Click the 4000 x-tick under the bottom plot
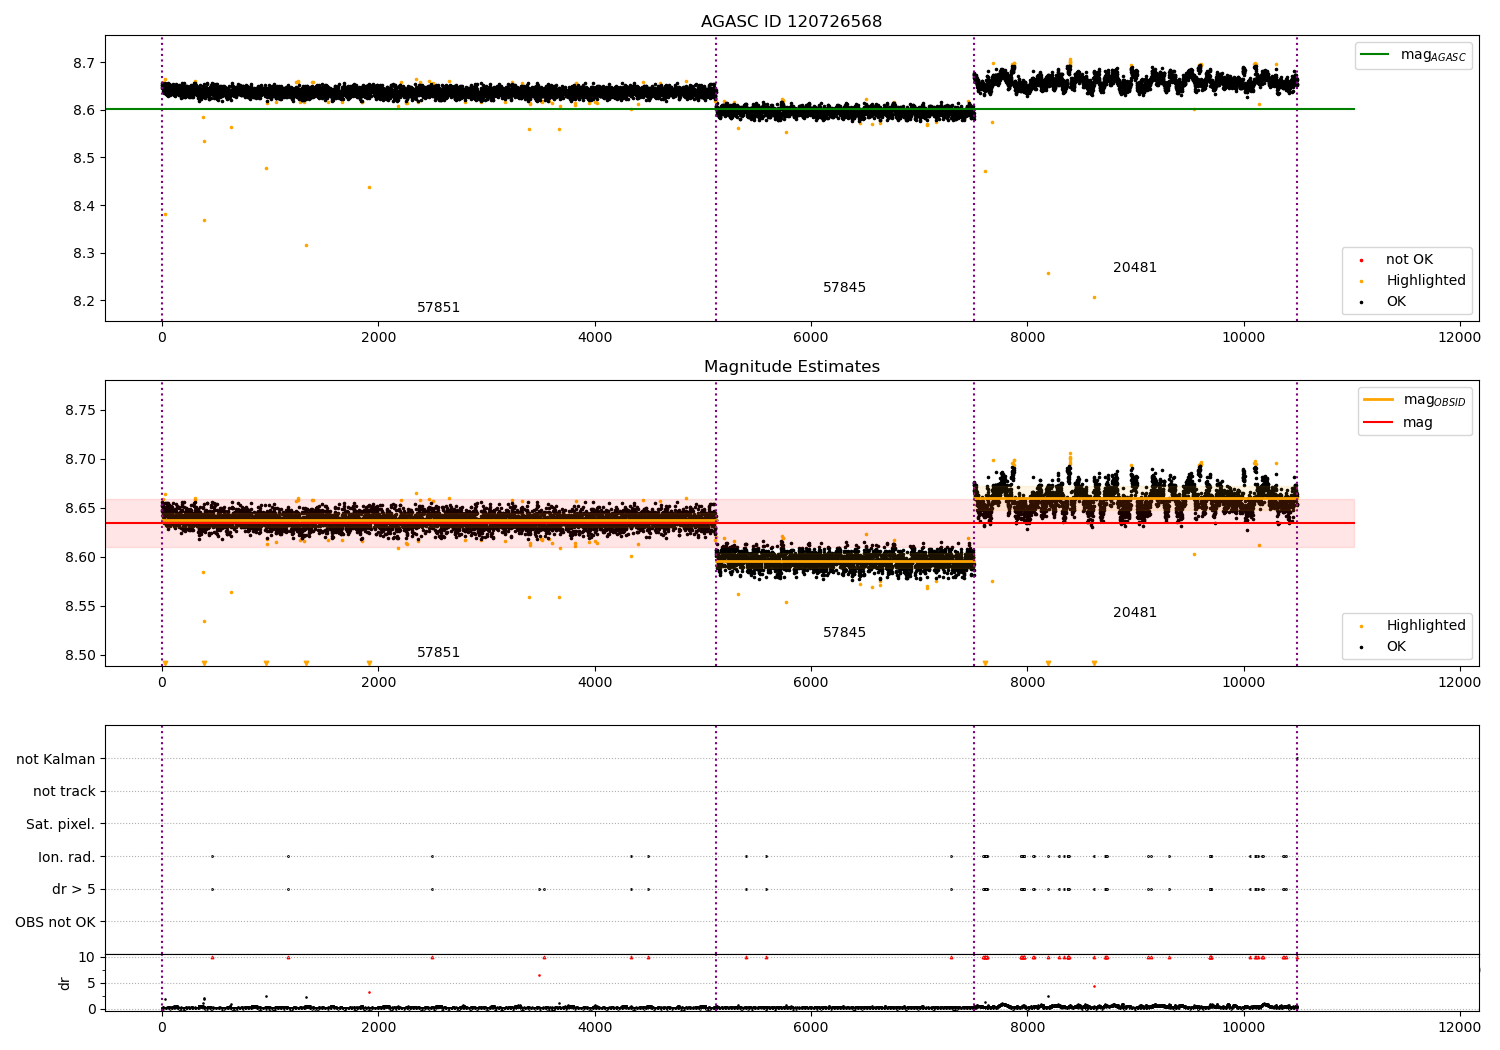The width and height of the screenshot is (1500, 1050). coord(595,1028)
